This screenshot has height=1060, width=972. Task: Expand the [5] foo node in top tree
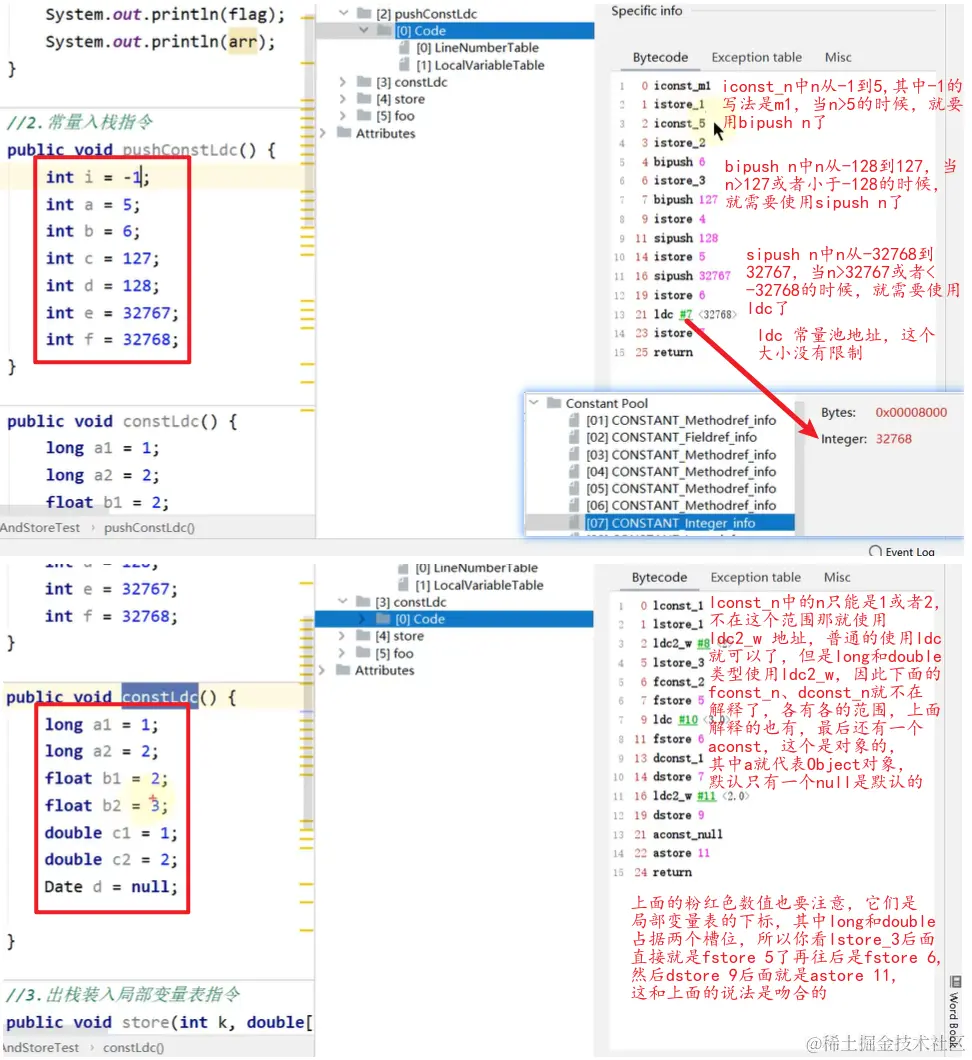[343, 116]
